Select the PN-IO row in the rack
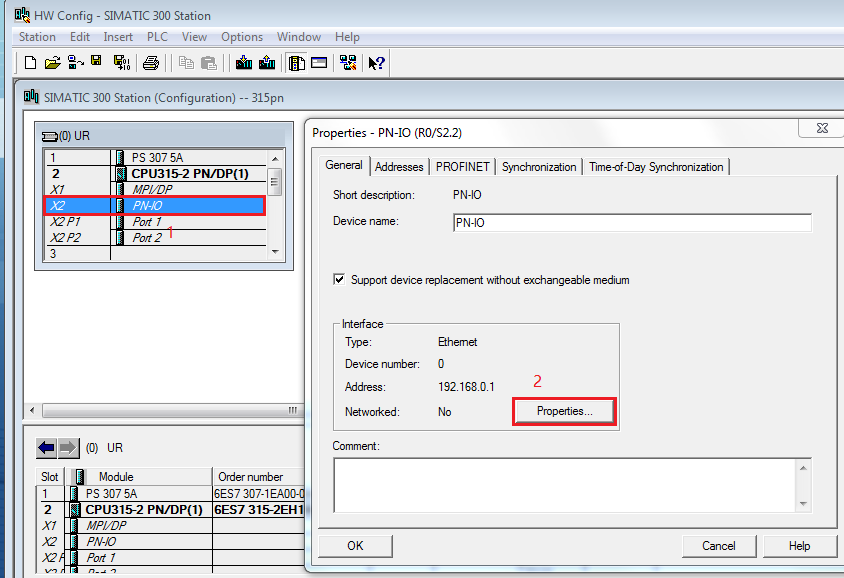Image resolution: width=844 pixels, height=578 pixels. [x=154, y=206]
